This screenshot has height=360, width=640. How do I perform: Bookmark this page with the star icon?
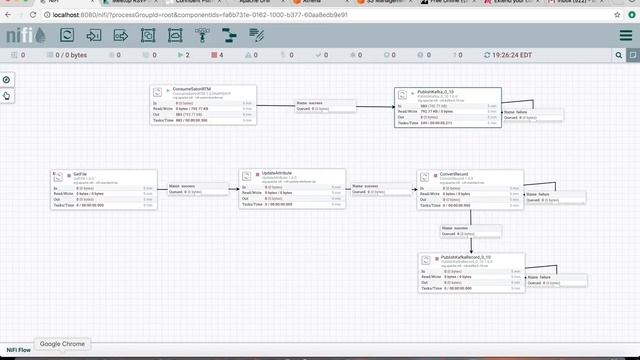pyautogui.click(x=617, y=15)
